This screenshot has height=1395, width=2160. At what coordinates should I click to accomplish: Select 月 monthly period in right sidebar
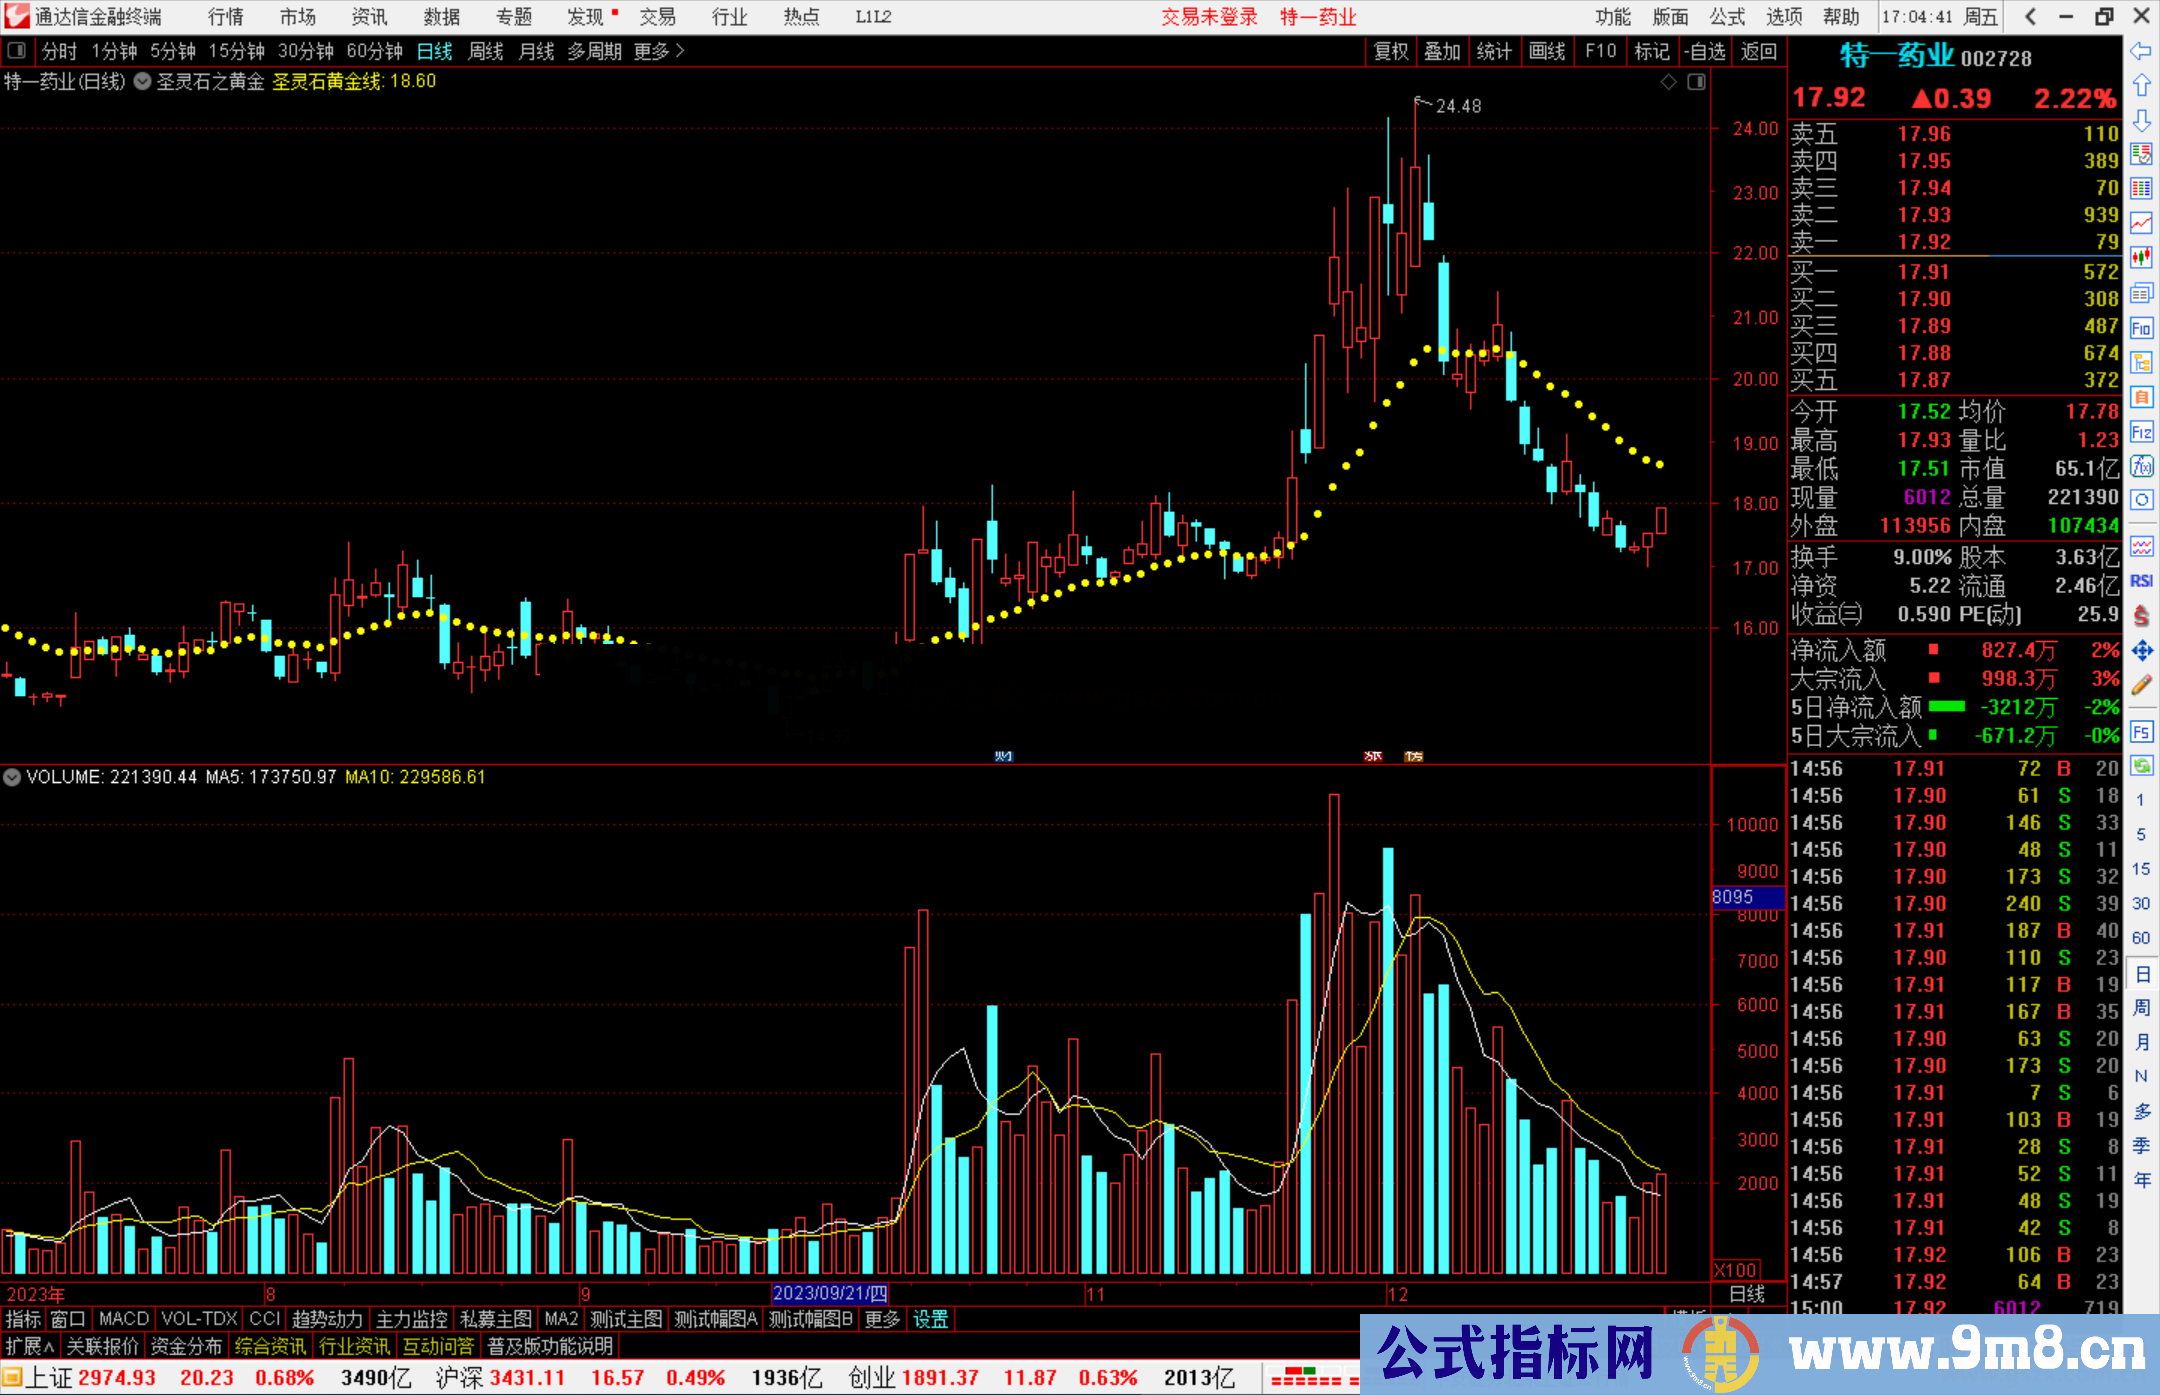pyautogui.click(x=2140, y=1042)
